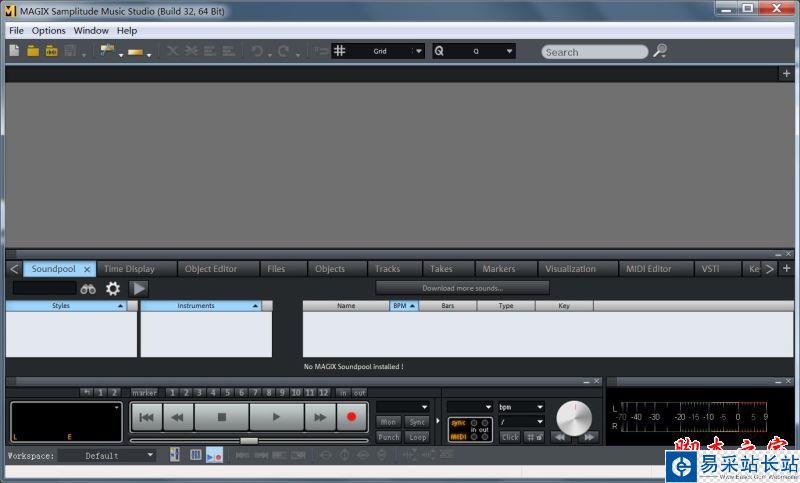This screenshot has height=483, width=800.
Task: Open the dropdown above Mon and Sync buttons
Action: (403, 407)
